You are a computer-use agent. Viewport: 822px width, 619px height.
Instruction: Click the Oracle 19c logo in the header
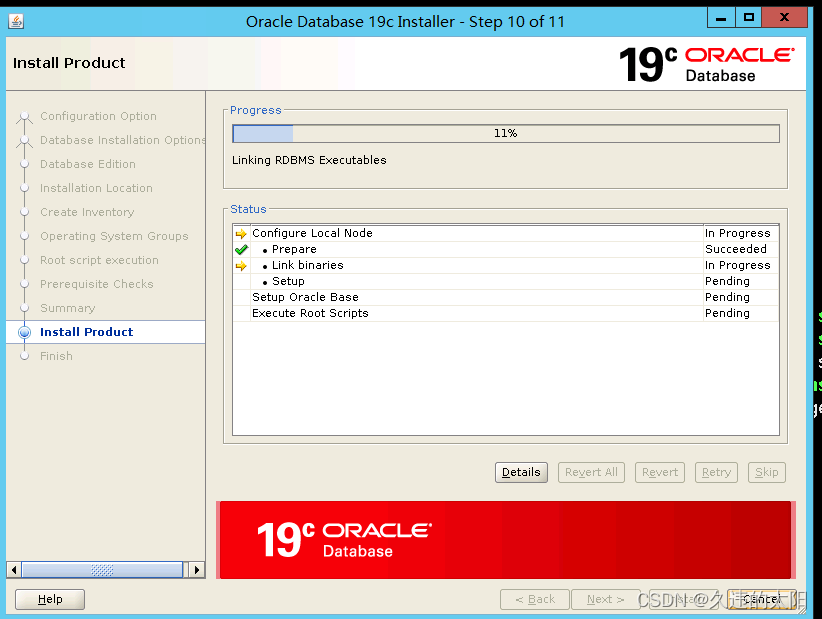tap(706, 64)
